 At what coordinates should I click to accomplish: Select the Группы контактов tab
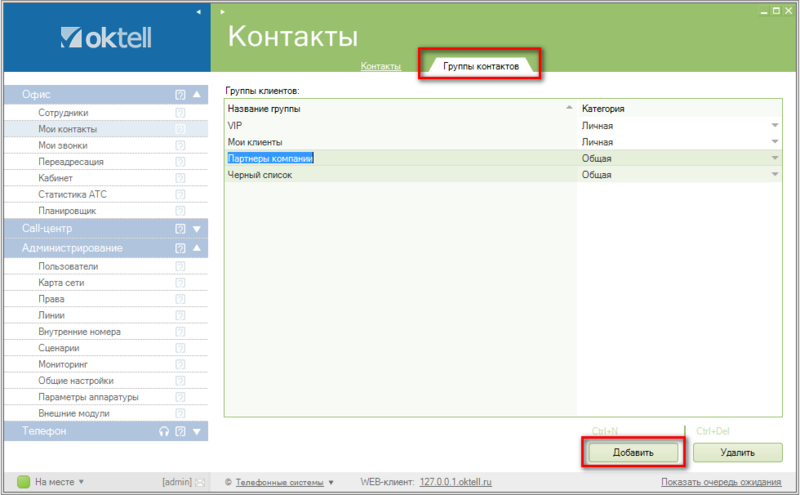pyautogui.click(x=480, y=66)
